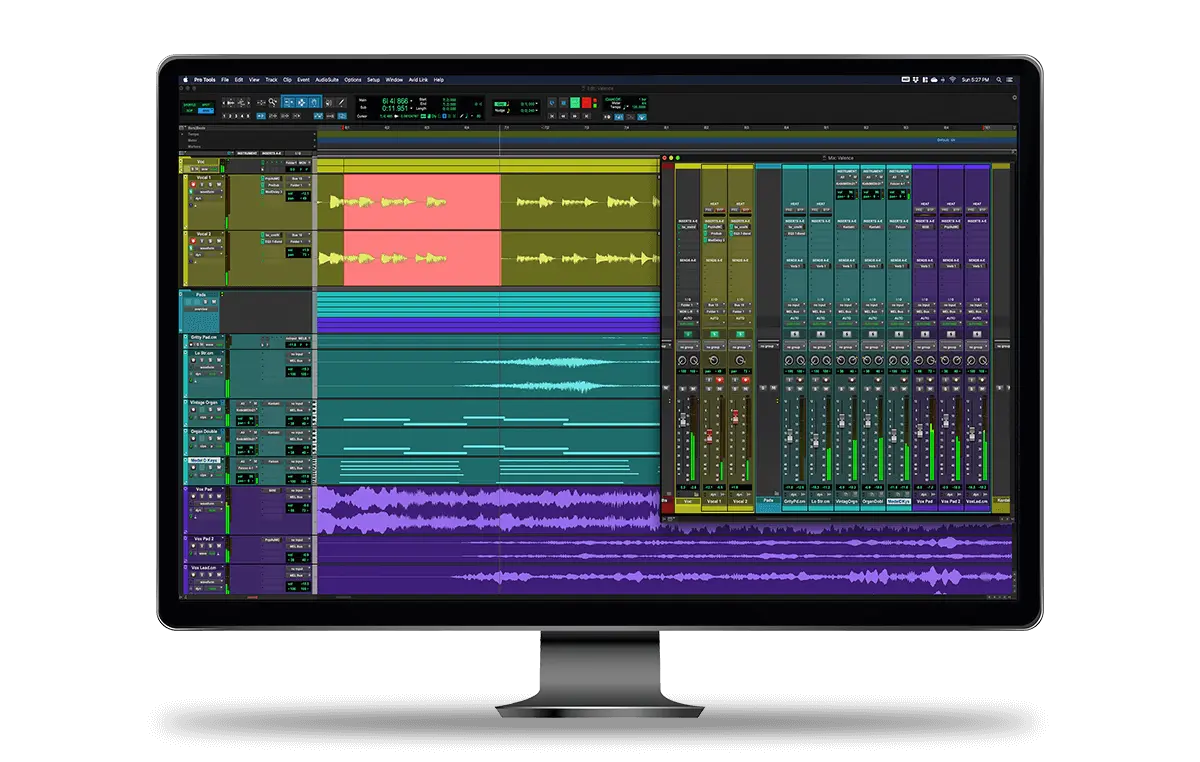This screenshot has width=1200, height=762.
Task: Solo the Vocal 2 track
Action: 210,241
